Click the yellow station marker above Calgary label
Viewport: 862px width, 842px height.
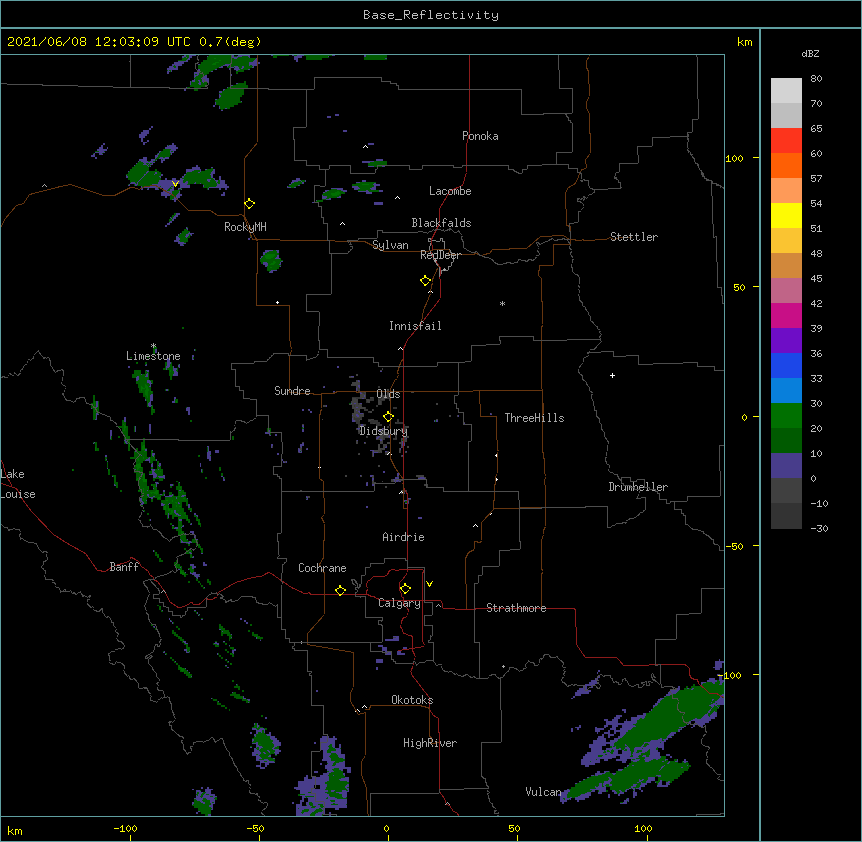(x=405, y=589)
